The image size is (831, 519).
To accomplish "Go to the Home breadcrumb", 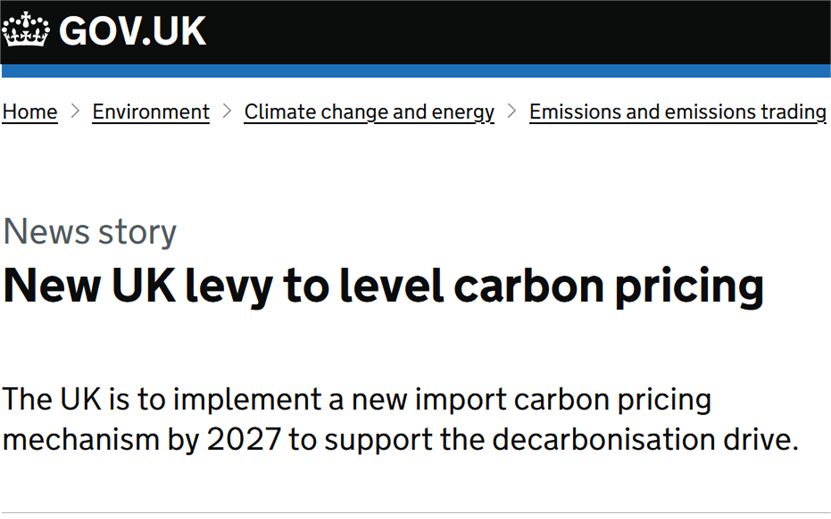I will pos(30,112).
